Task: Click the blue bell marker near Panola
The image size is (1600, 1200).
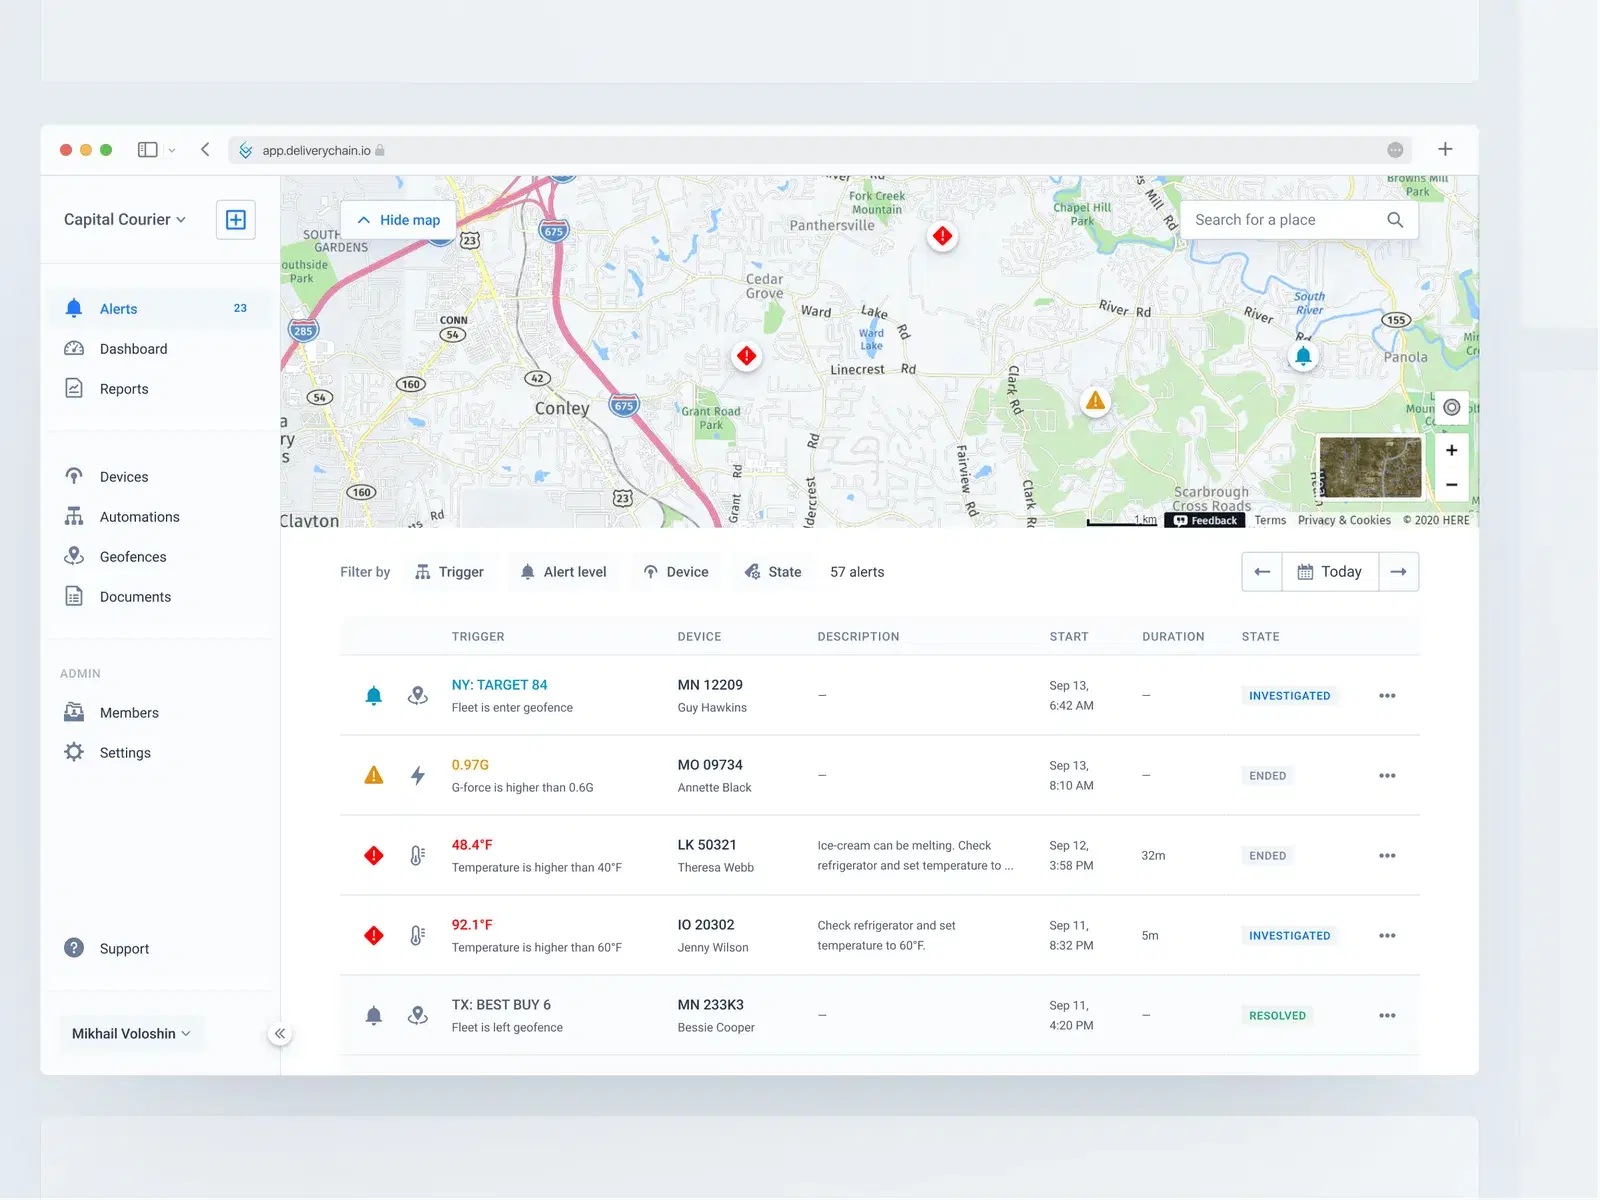Action: [x=1303, y=356]
